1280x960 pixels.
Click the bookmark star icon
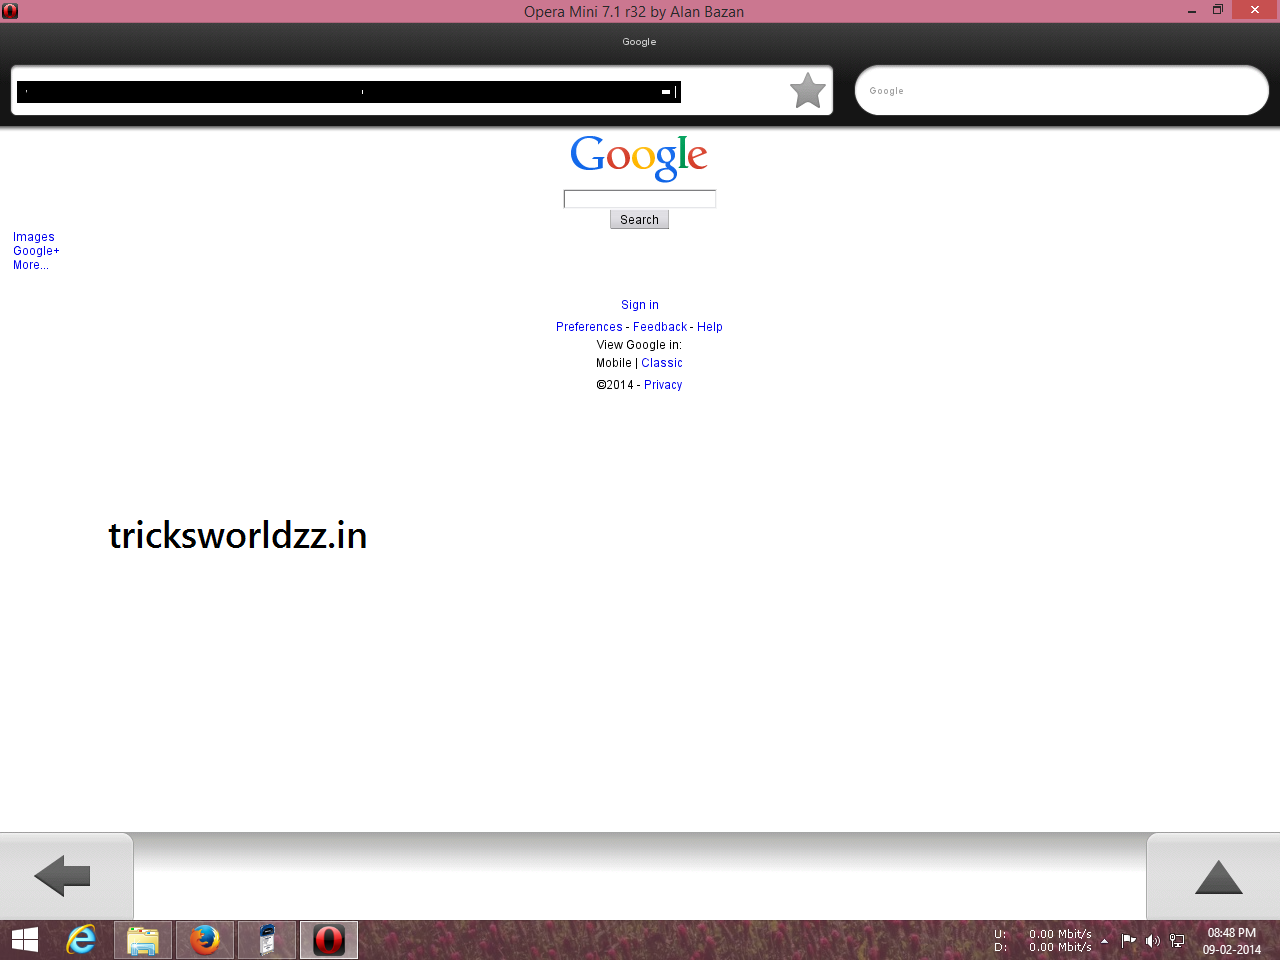click(808, 91)
